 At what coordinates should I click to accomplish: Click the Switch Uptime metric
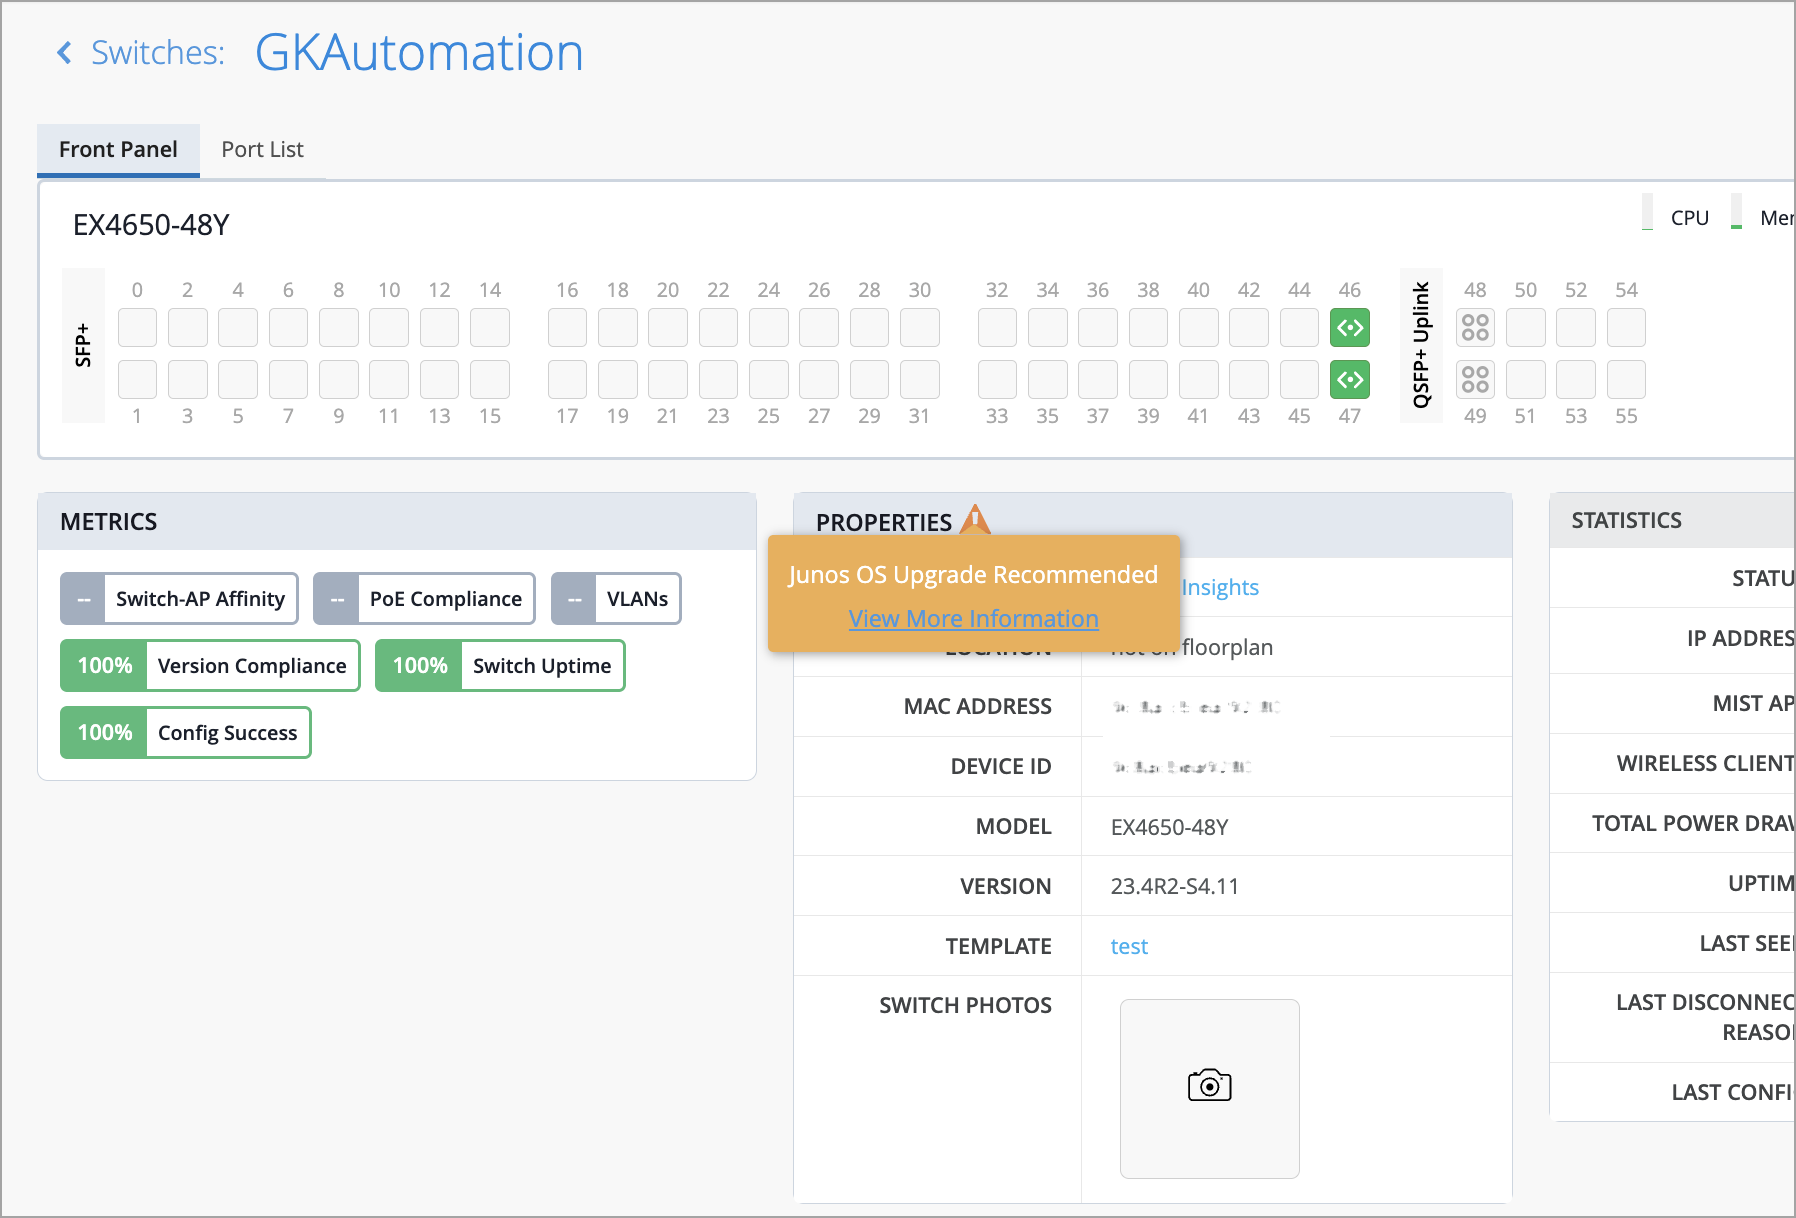click(500, 666)
